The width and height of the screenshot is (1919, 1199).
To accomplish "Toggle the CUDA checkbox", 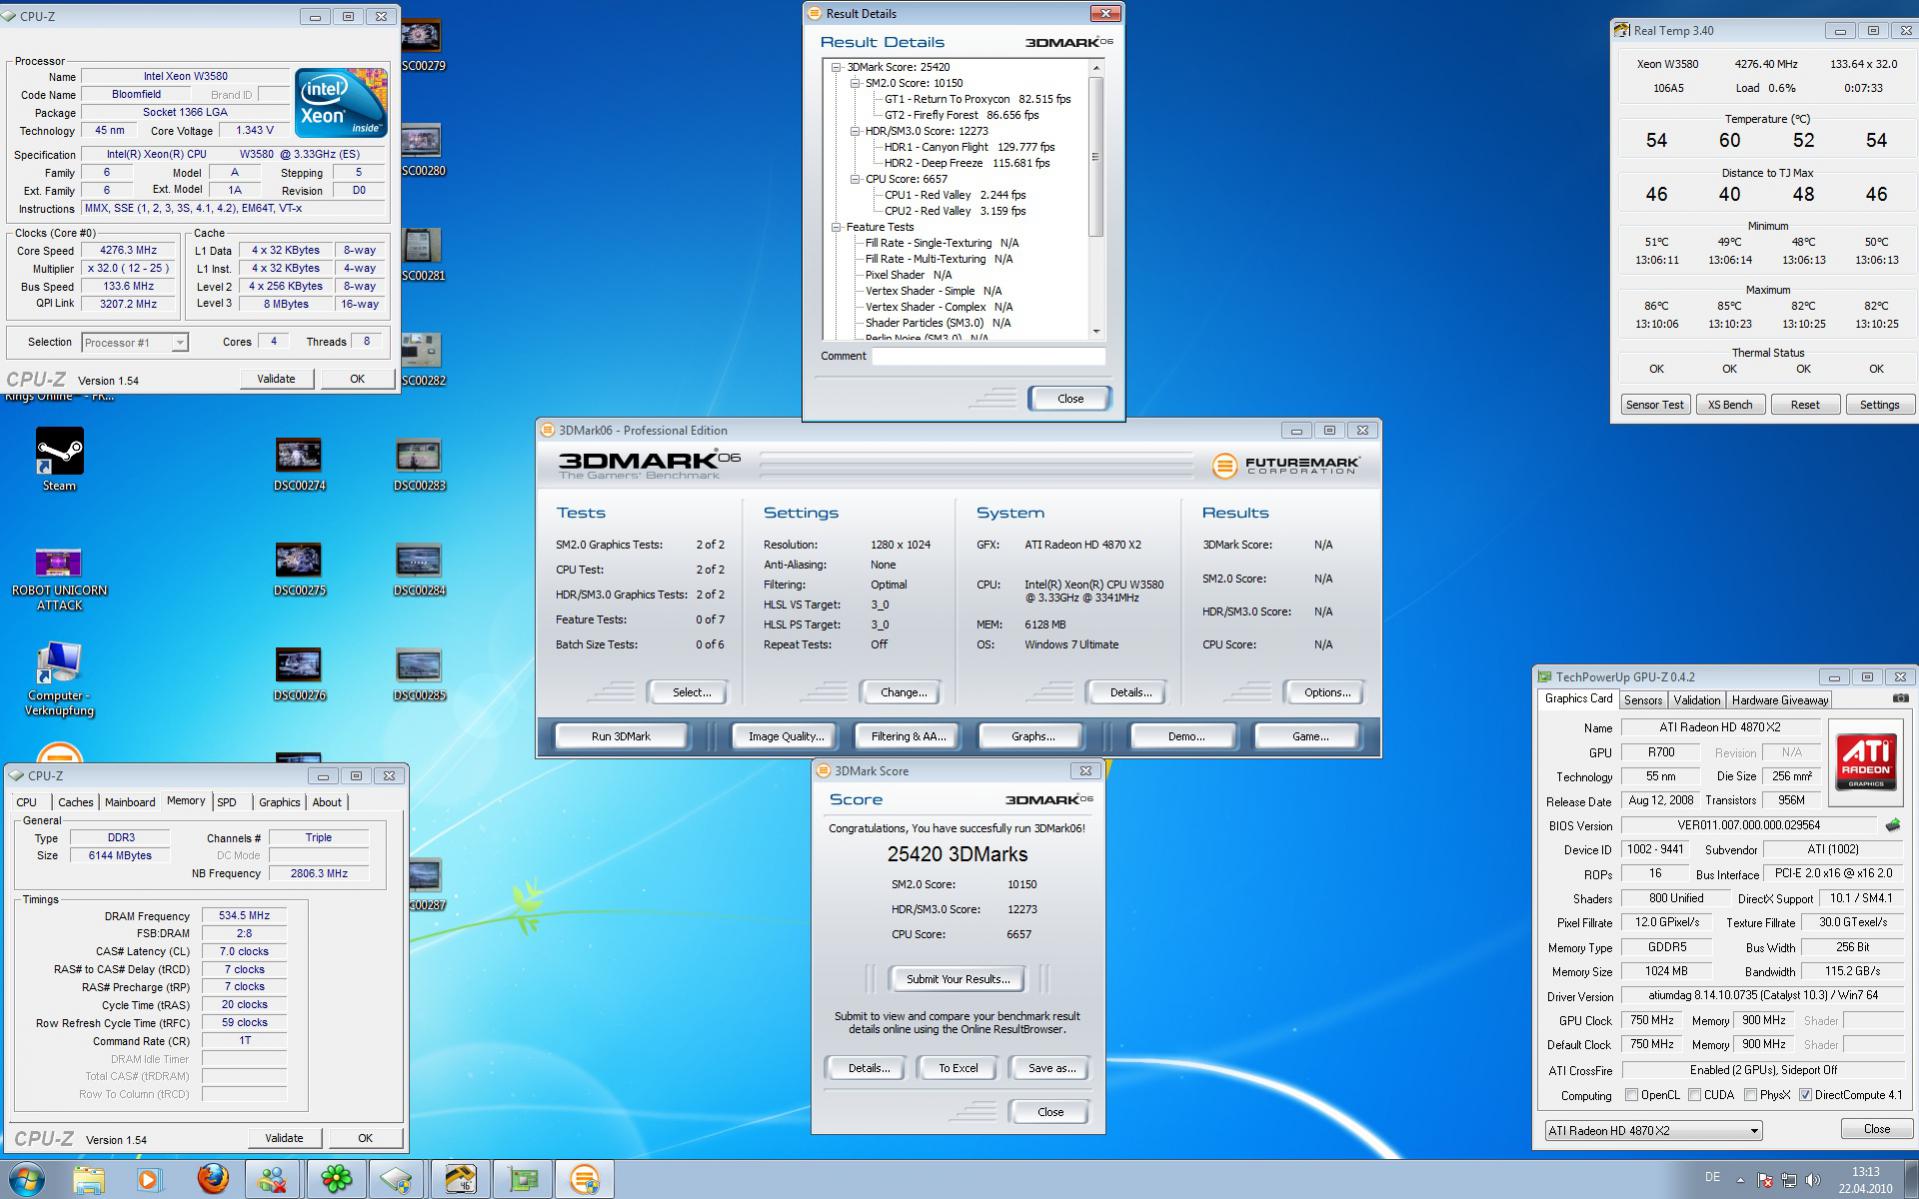I will pos(1694,1095).
